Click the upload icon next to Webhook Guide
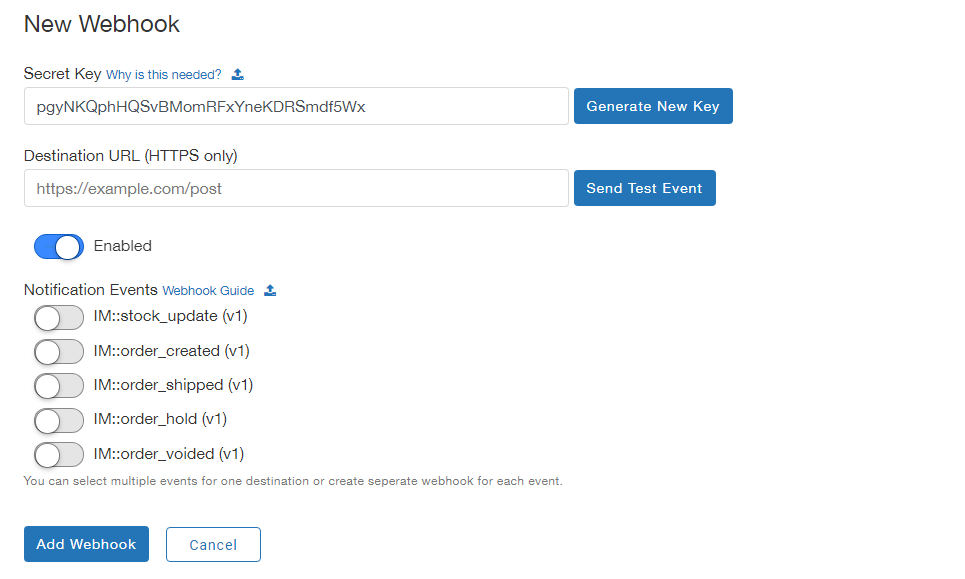 [x=268, y=290]
